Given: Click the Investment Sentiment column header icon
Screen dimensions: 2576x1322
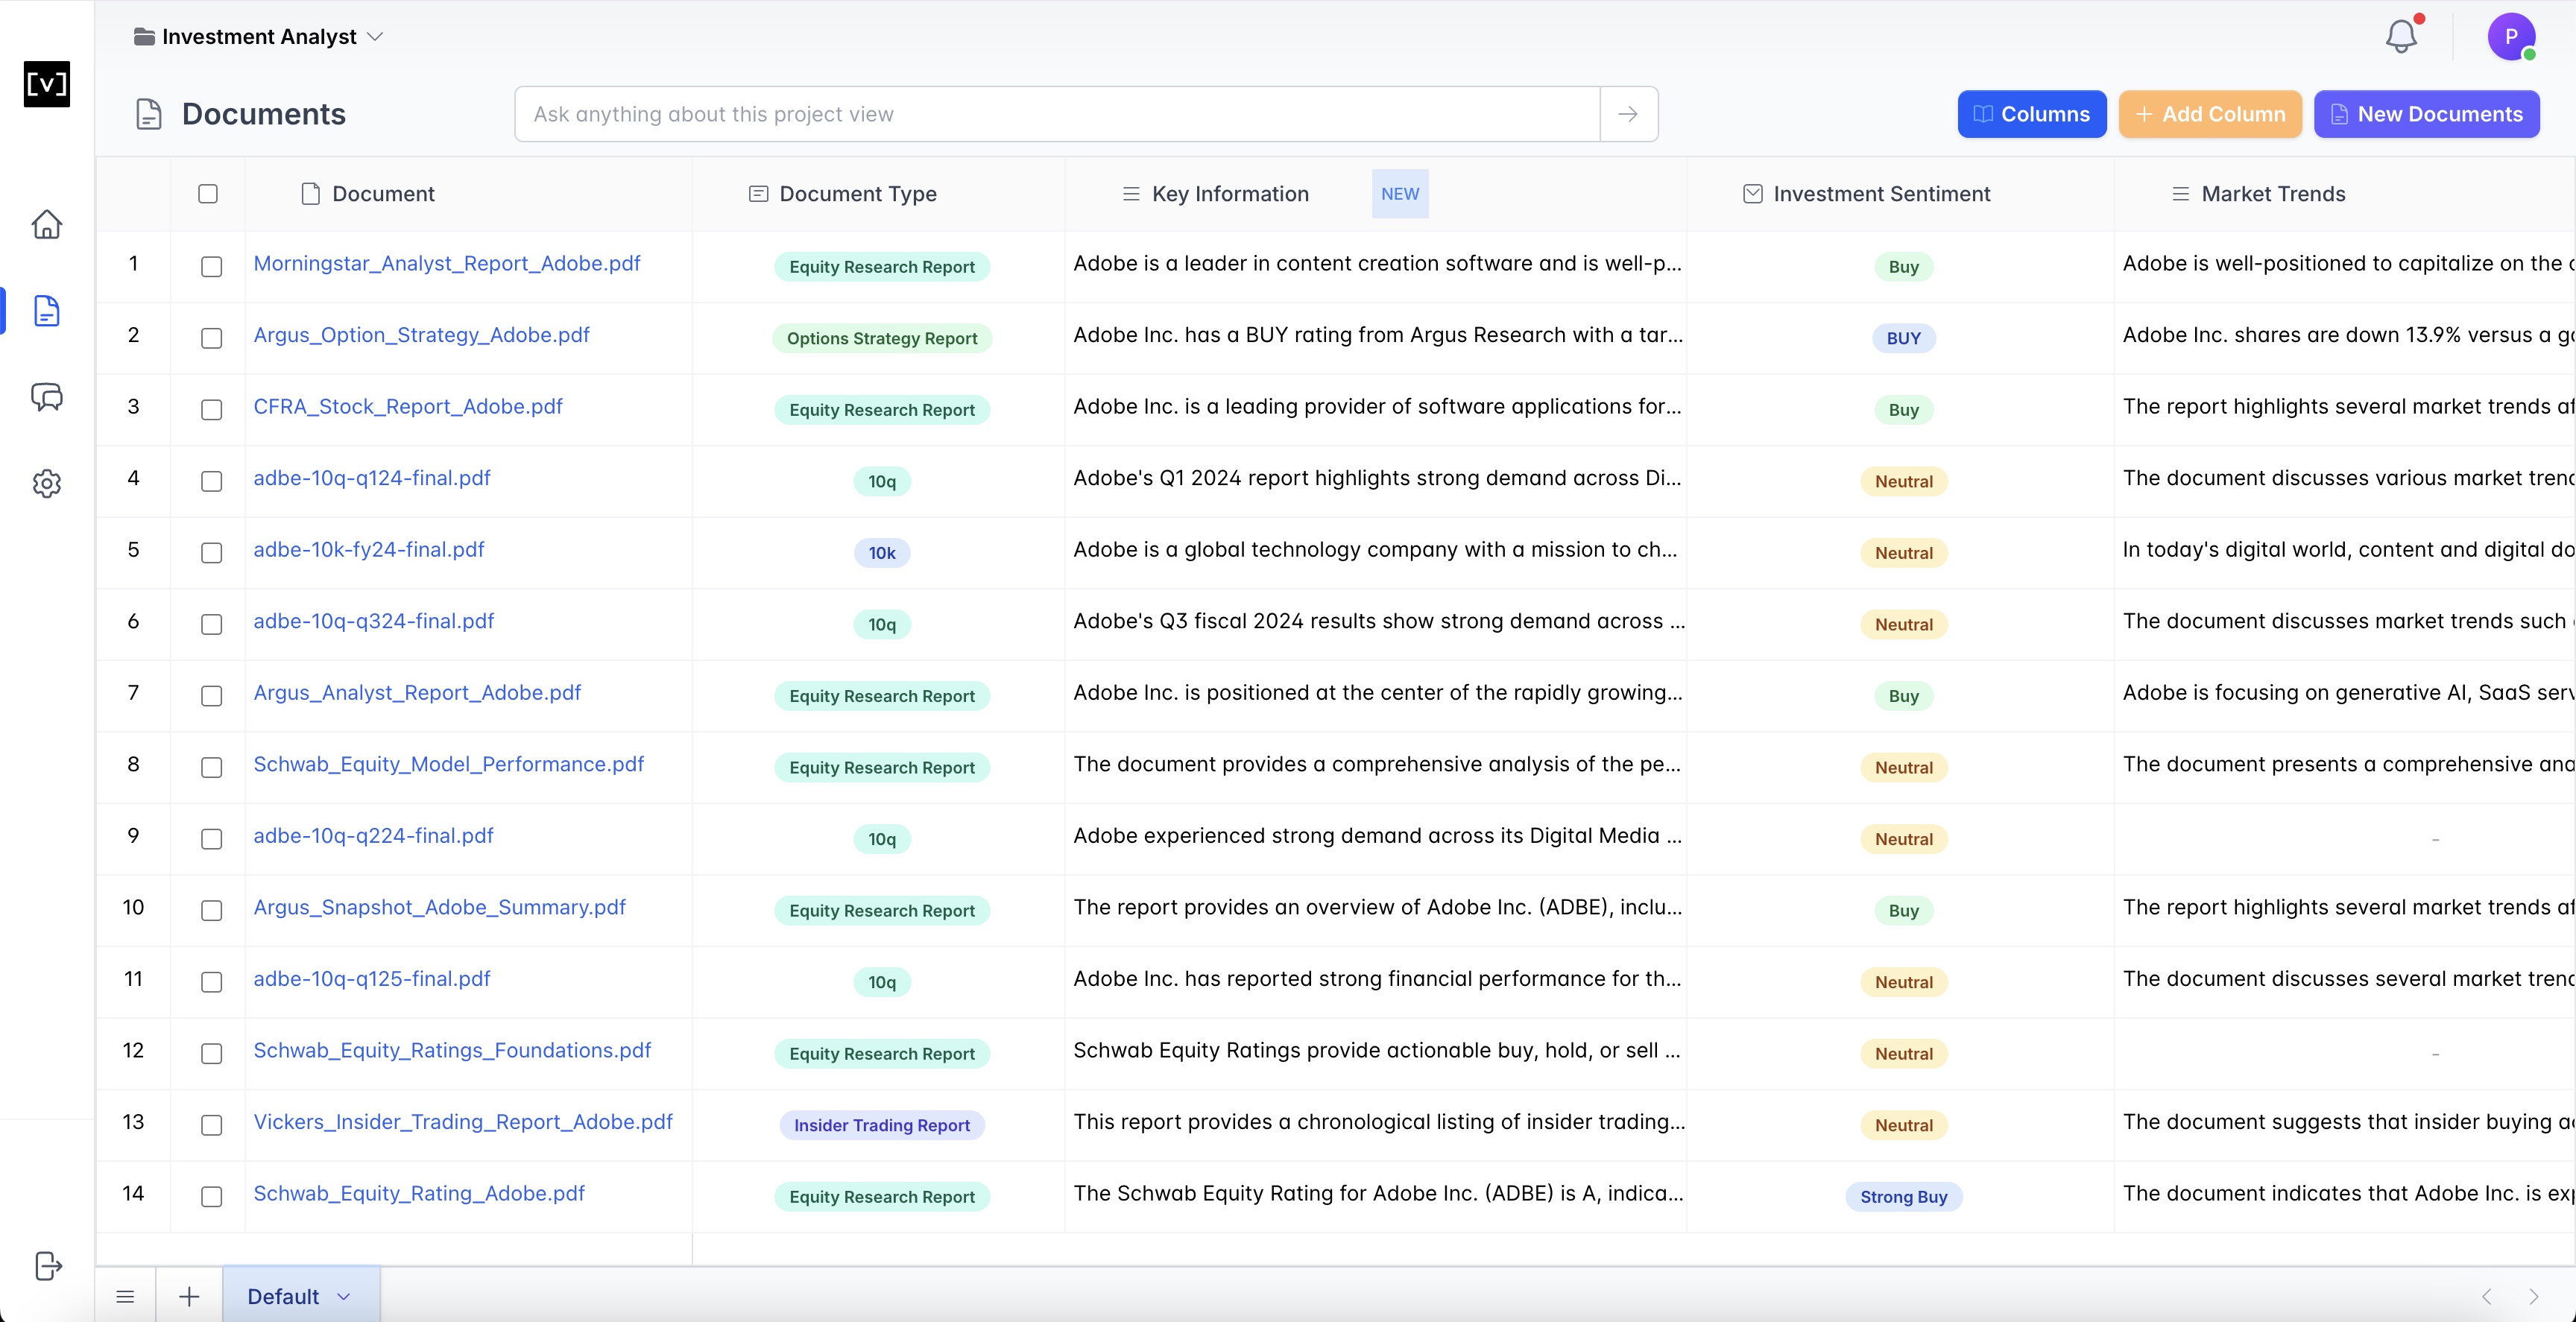Looking at the screenshot, I should (1752, 194).
